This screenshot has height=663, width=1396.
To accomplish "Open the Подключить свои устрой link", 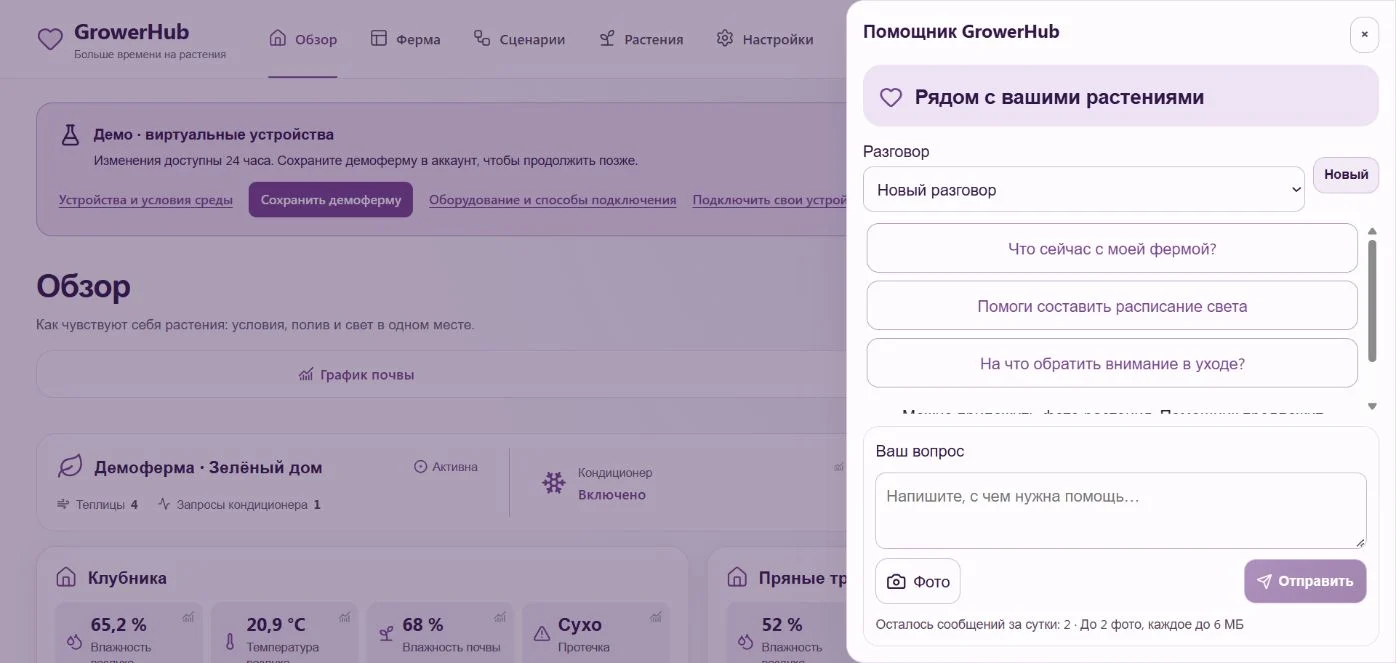I will click(769, 200).
